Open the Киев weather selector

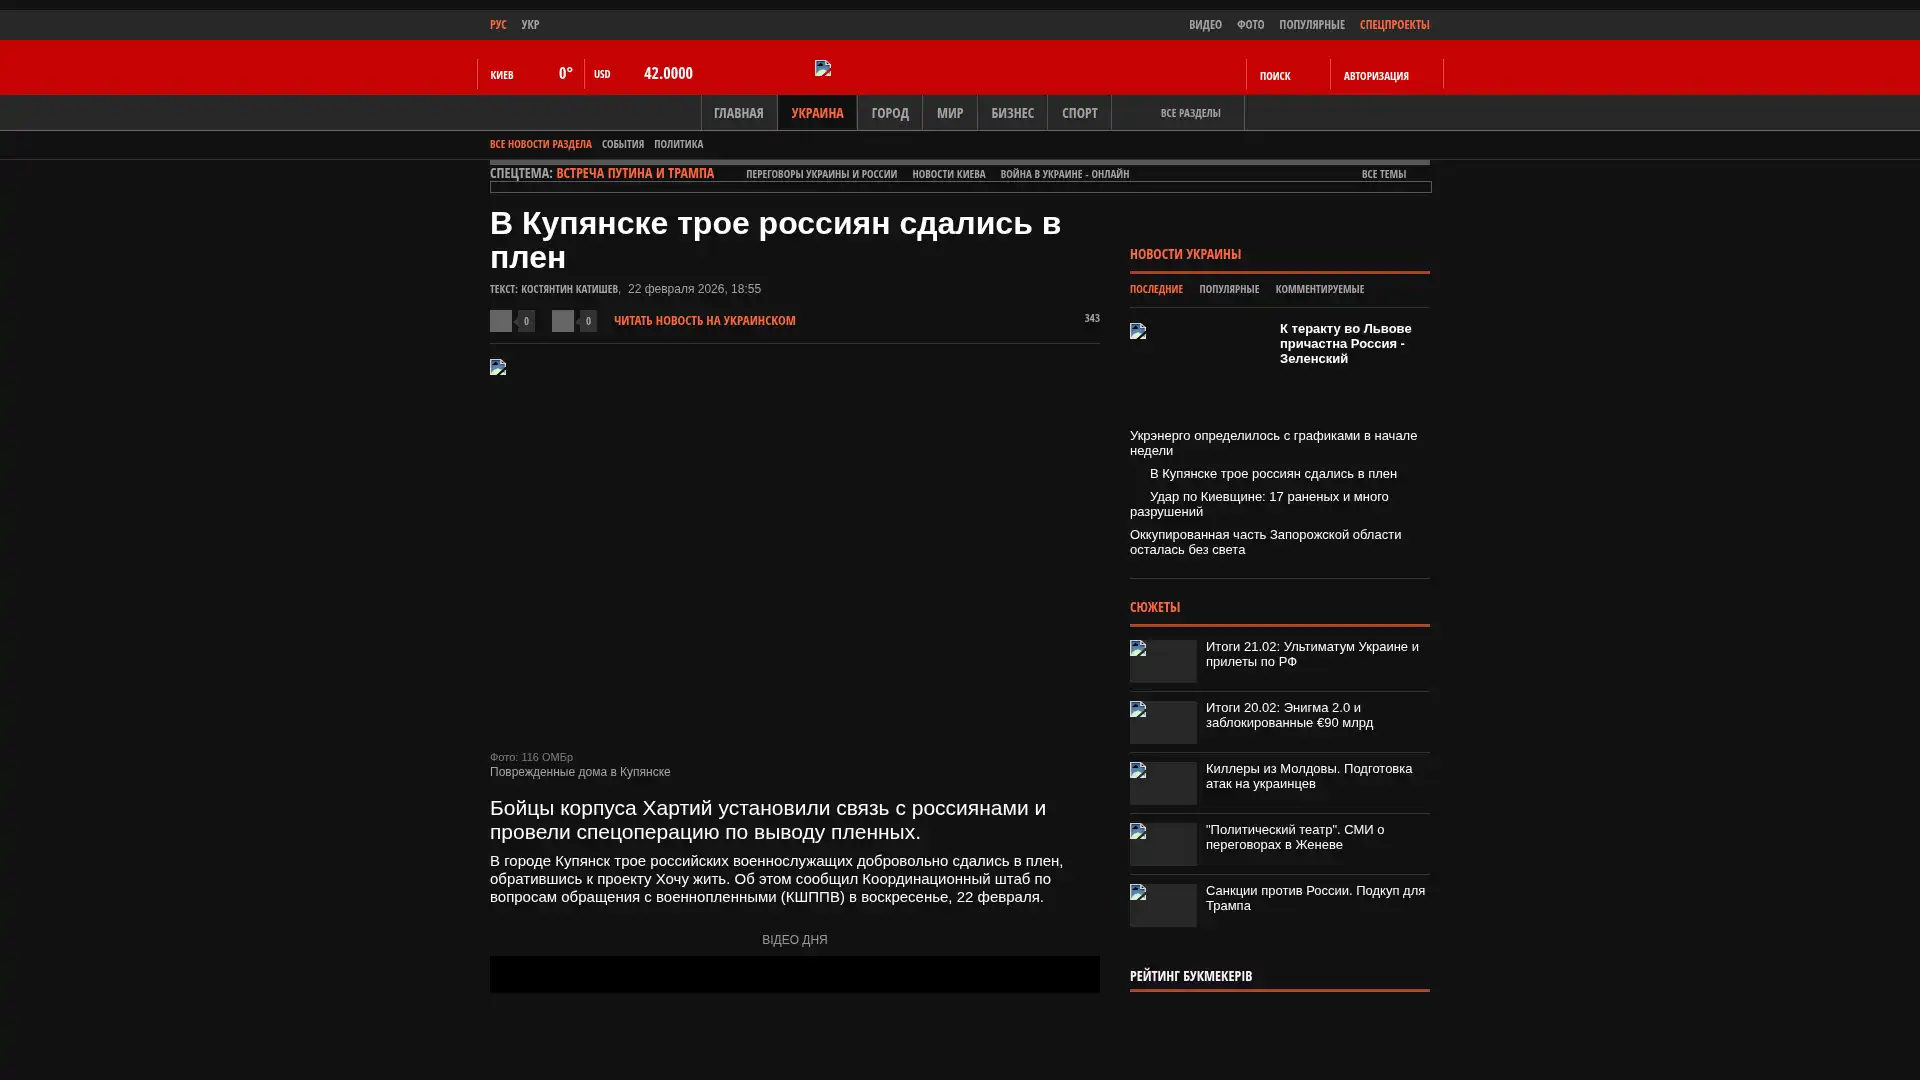[x=503, y=75]
